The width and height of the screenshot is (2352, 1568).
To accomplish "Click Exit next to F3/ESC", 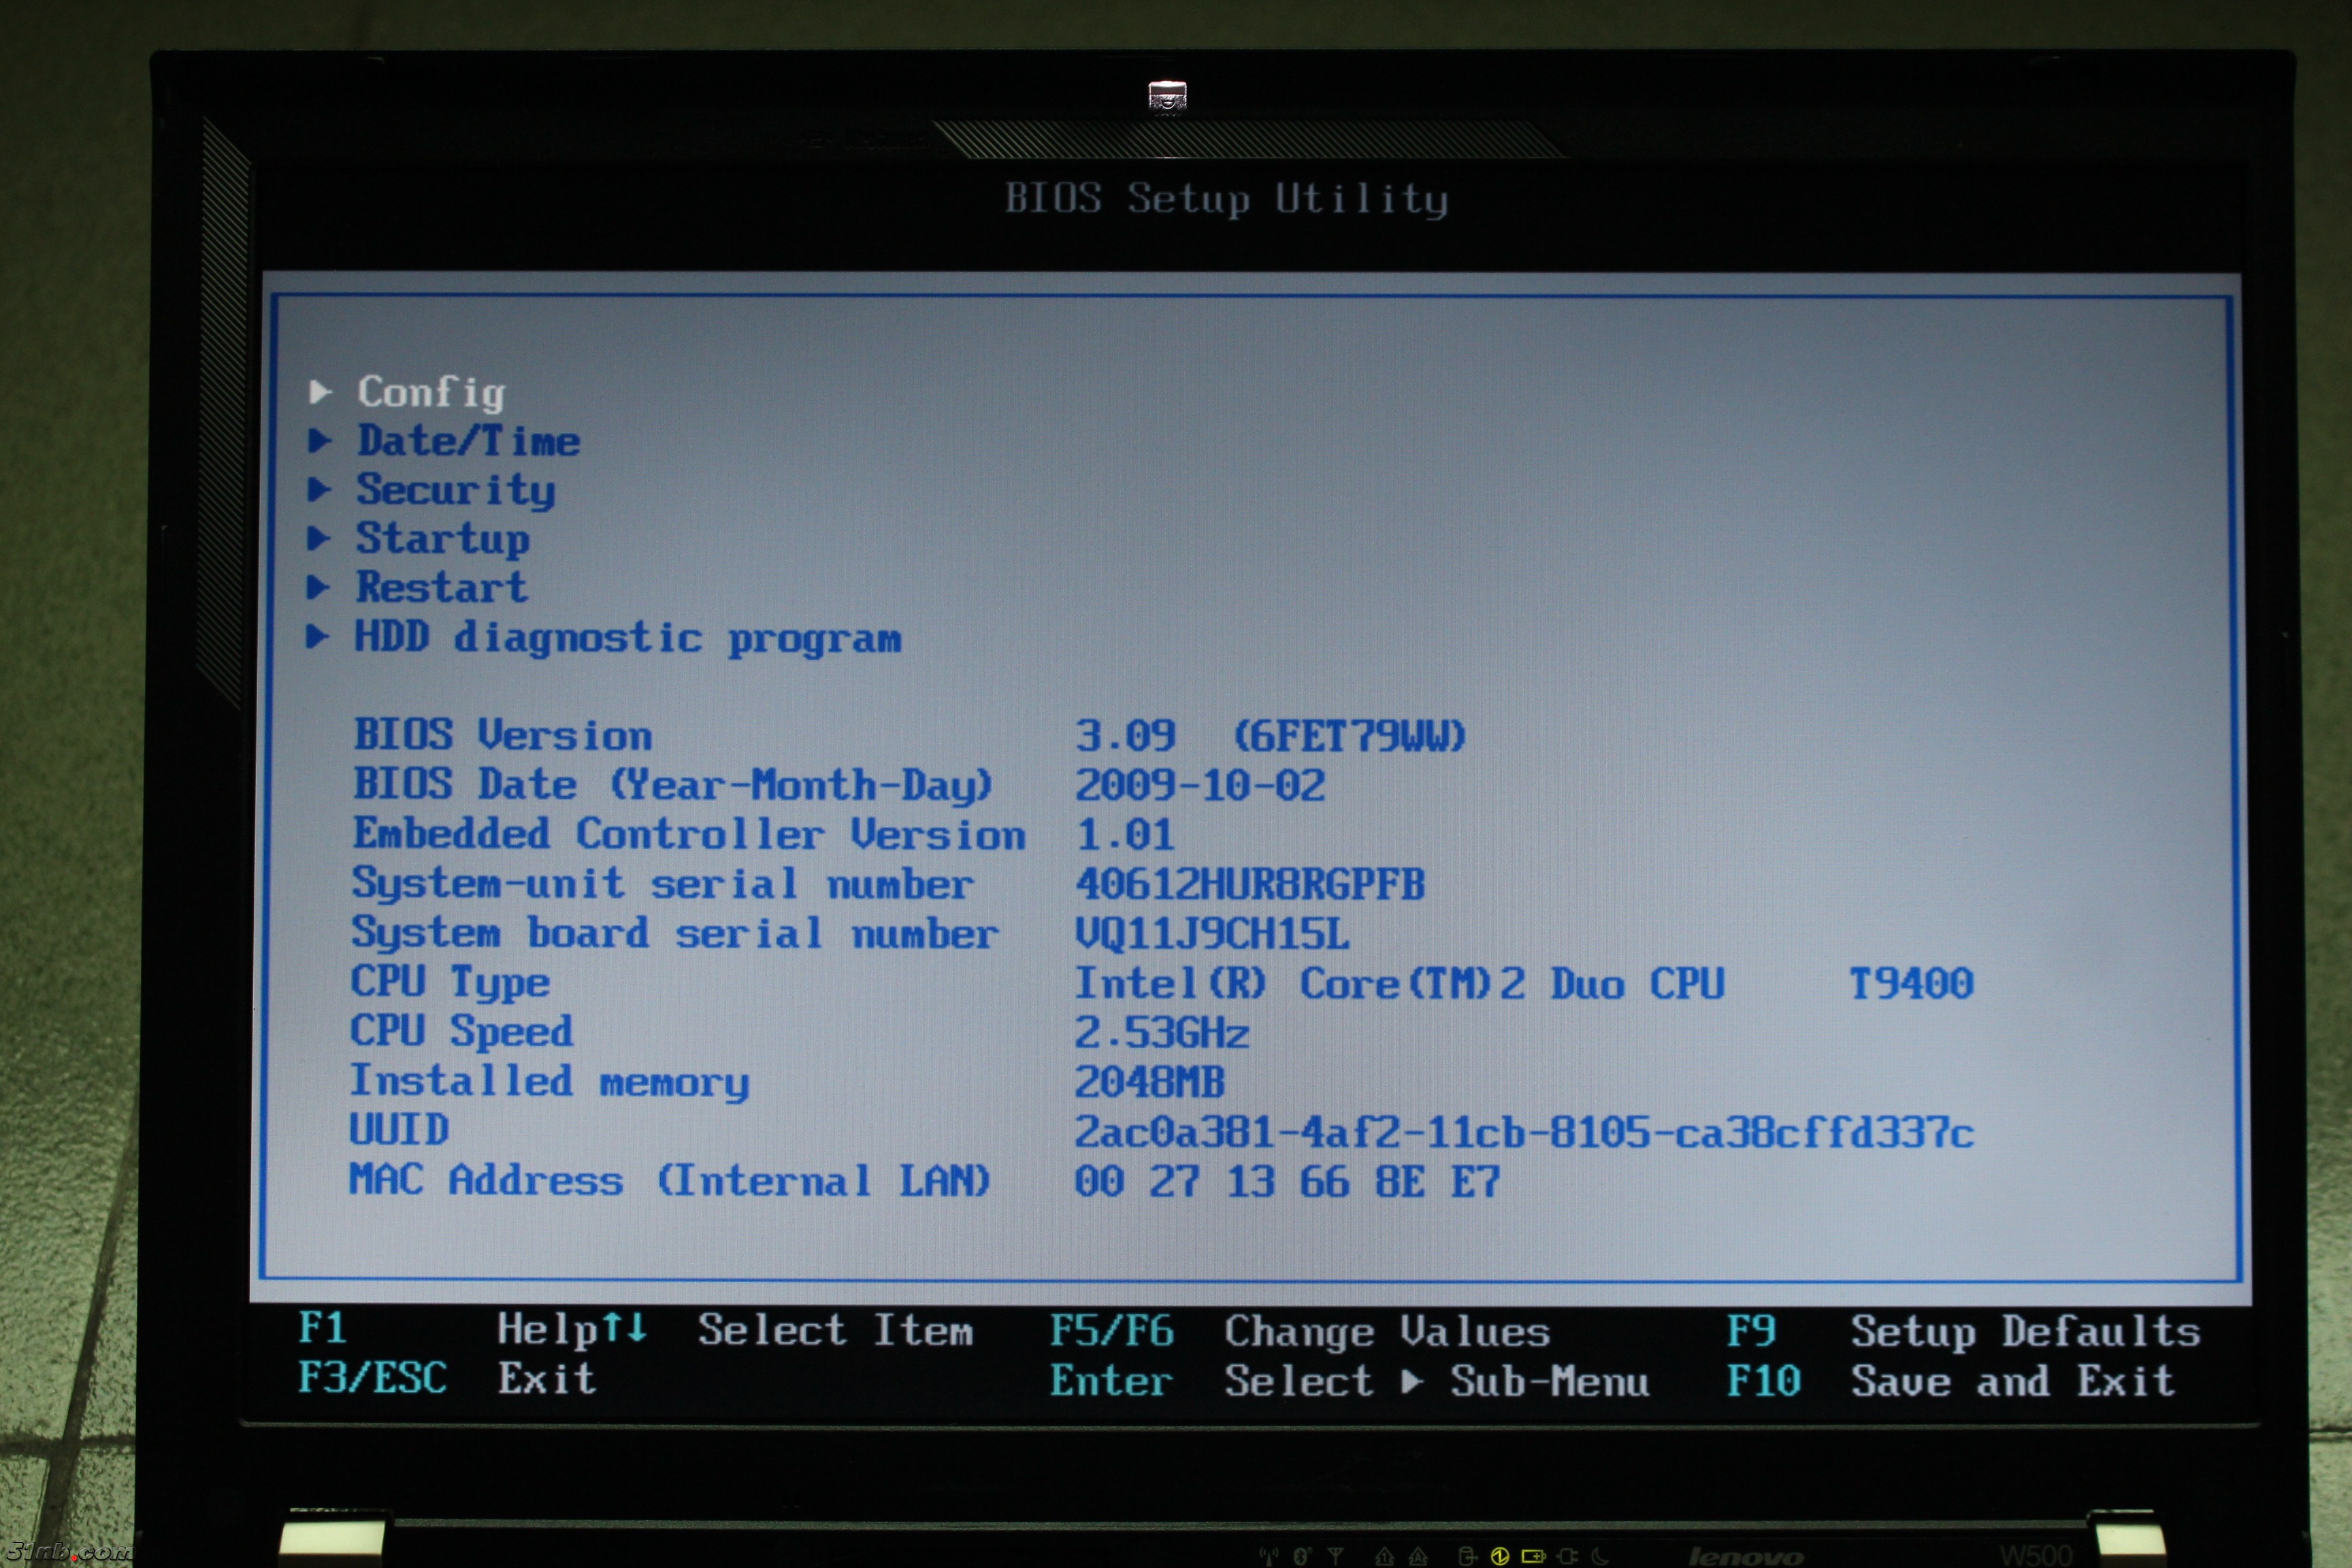I will pos(547,1379).
